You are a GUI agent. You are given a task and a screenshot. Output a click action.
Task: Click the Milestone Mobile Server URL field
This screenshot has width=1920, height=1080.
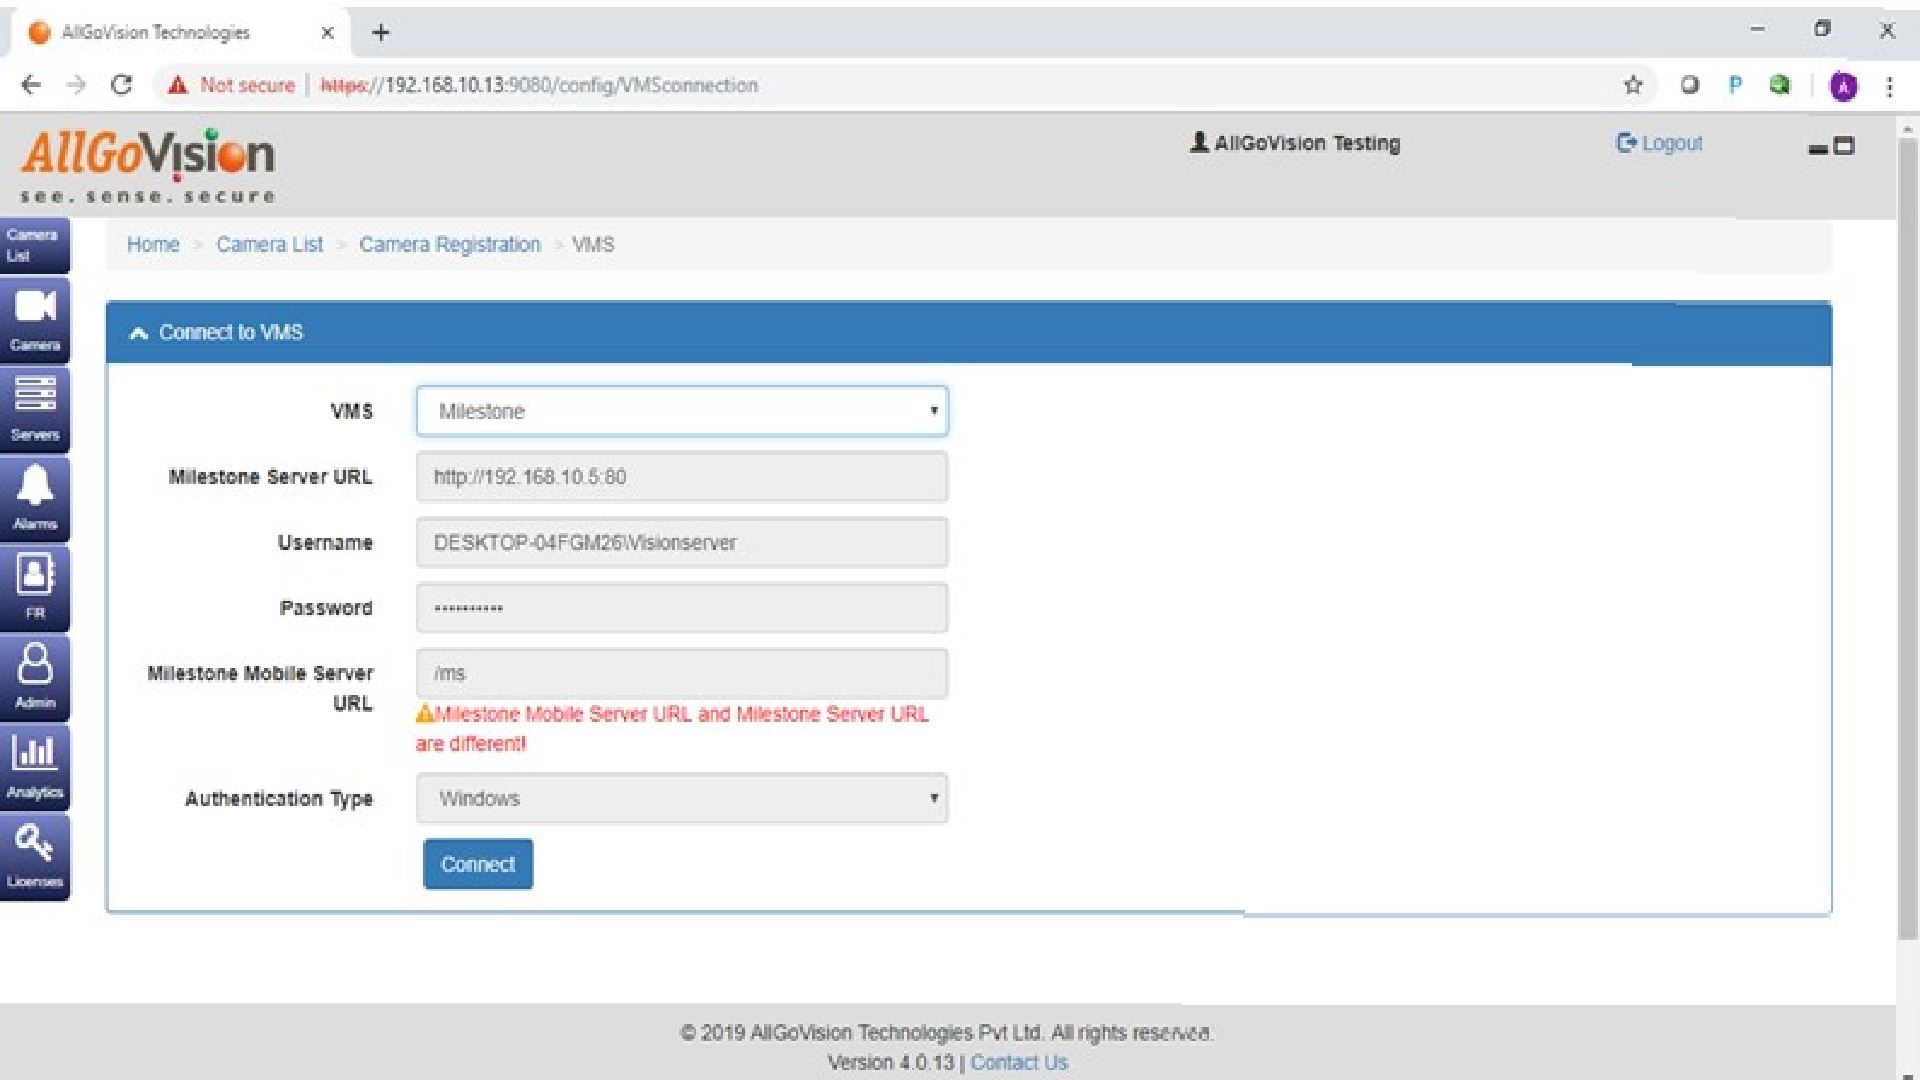[x=682, y=674]
